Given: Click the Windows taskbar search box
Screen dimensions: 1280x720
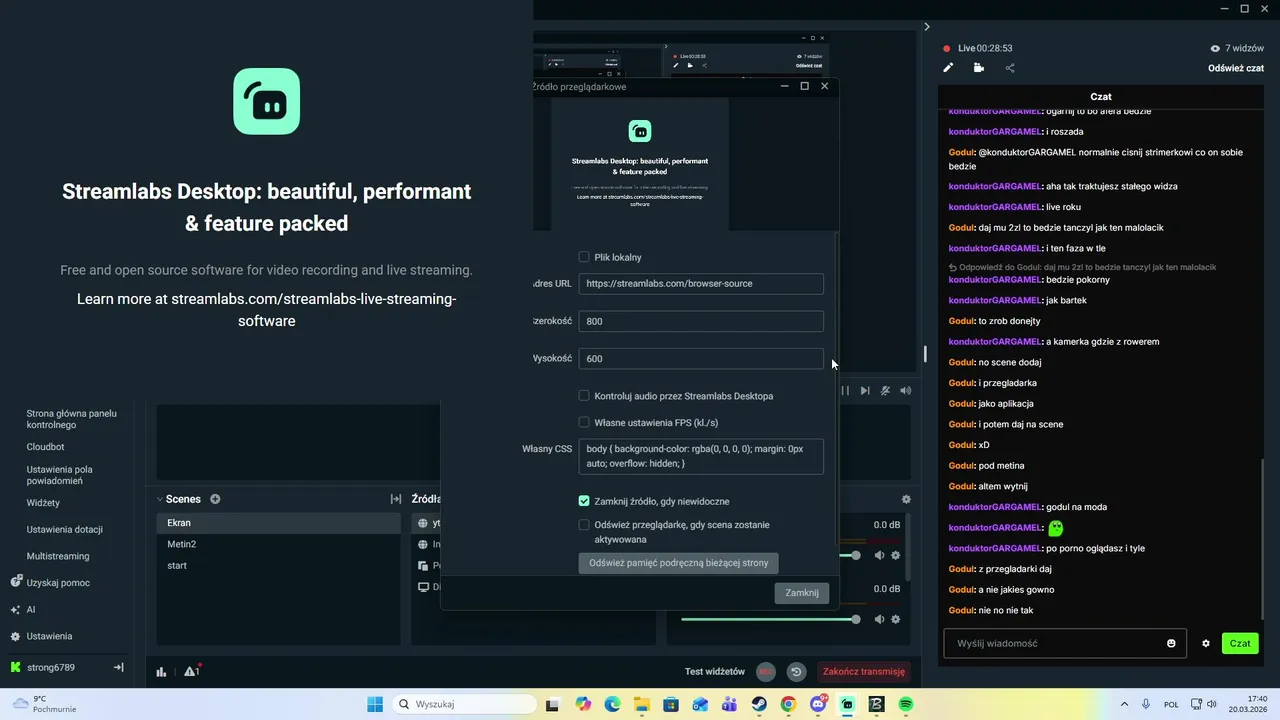Looking at the screenshot, I should click(x=463, y=704).
